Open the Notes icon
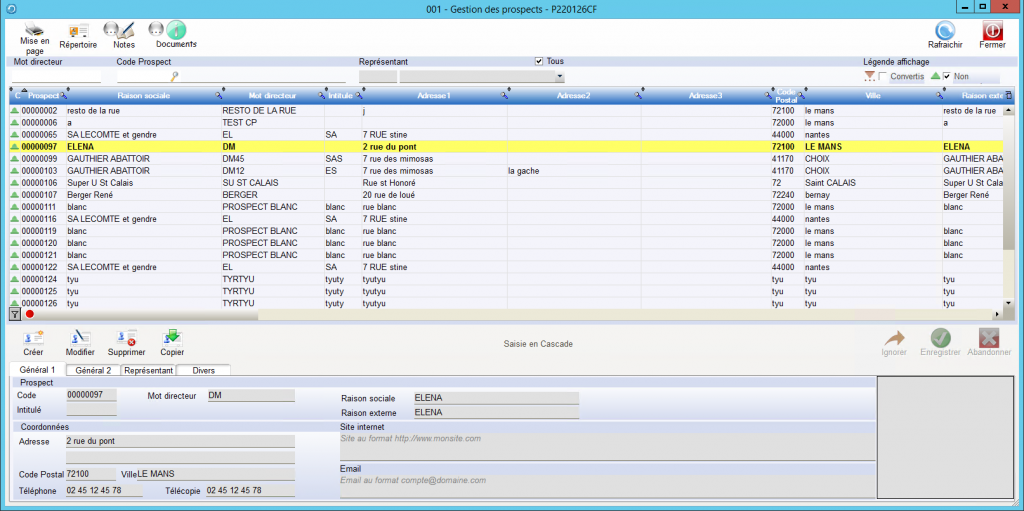This screenshot has width=1024, height=511. coord(124,31)
